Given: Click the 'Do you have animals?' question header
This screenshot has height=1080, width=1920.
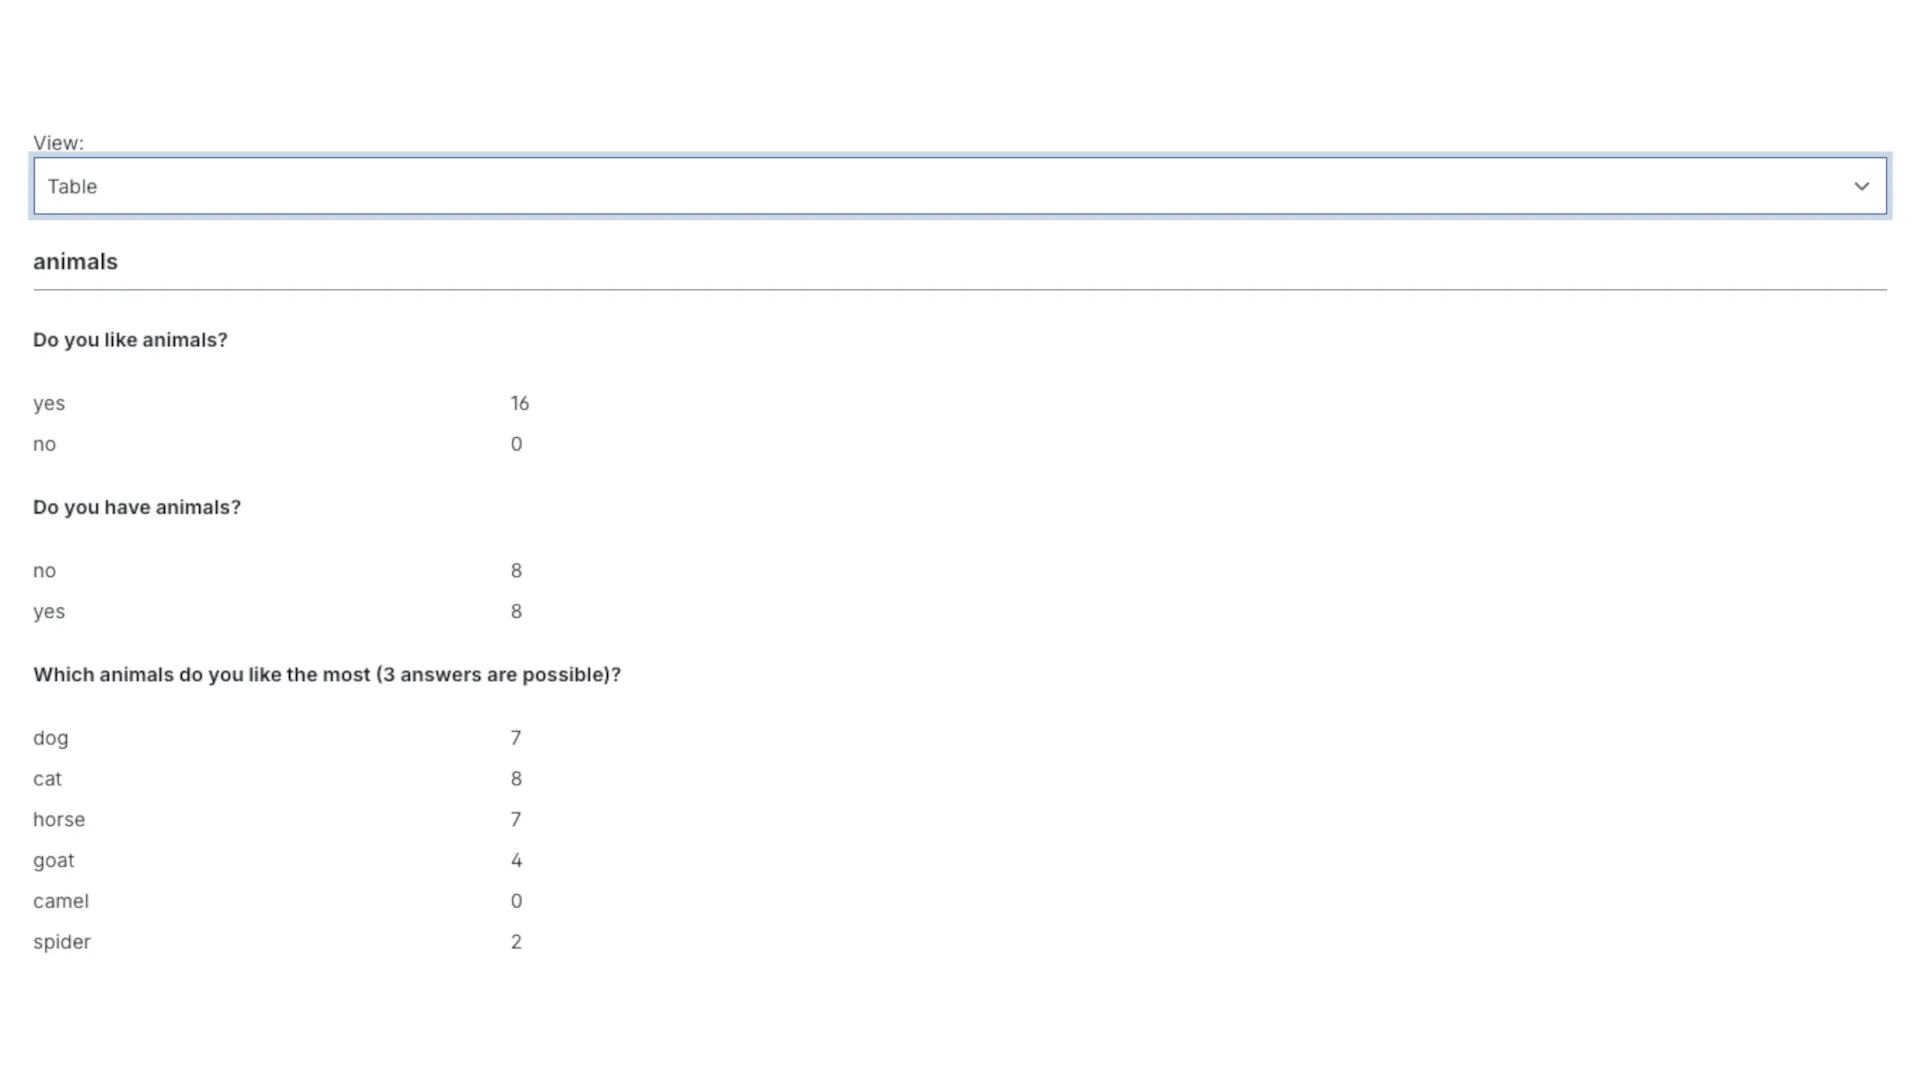Looking at the screenshot, I should tap(137, 507).
